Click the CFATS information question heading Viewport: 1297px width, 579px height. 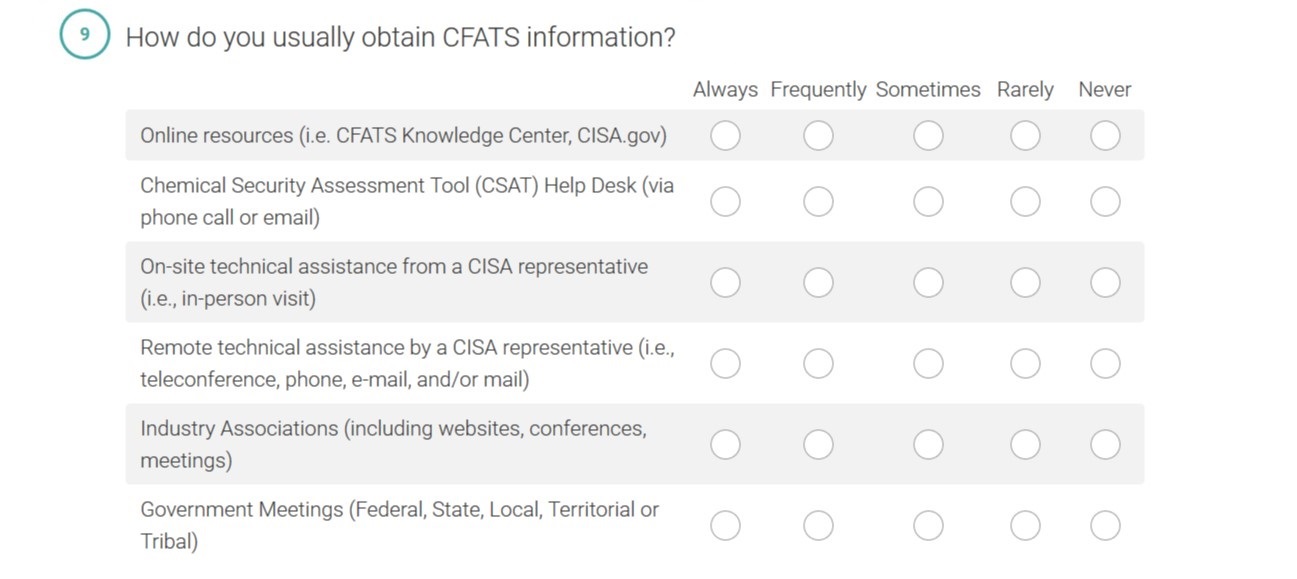pos(400,38)
